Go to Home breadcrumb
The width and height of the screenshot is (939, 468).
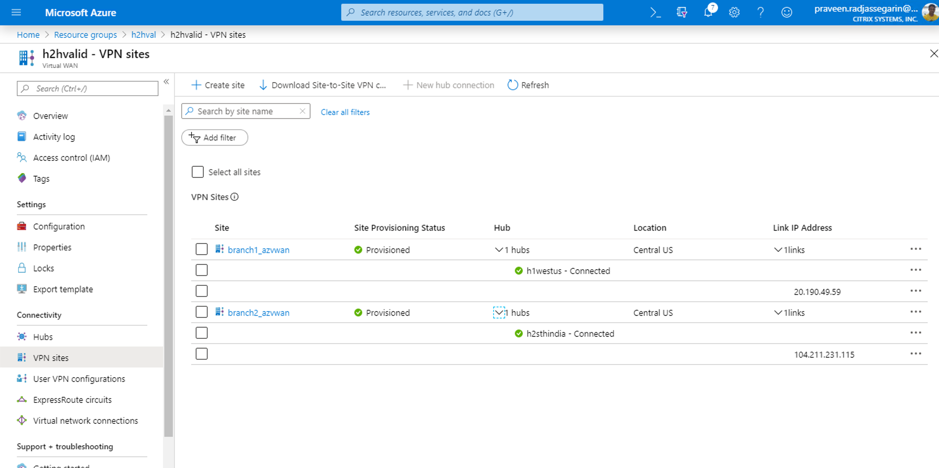click(x=28, y=35)
